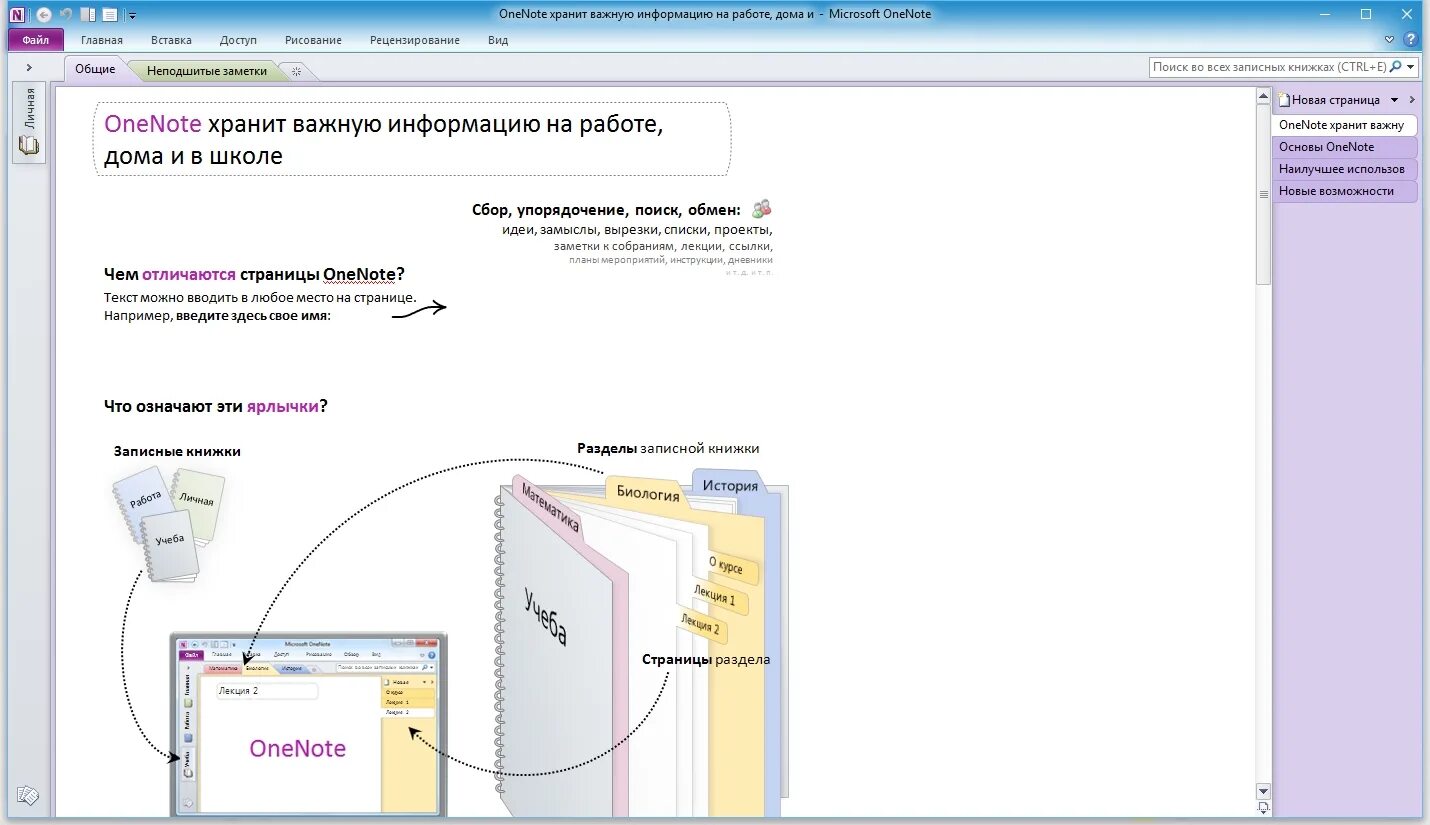Click the Unfiled Notes icon at bottom left
The image size is (1430, 825).
click(28, 796)
